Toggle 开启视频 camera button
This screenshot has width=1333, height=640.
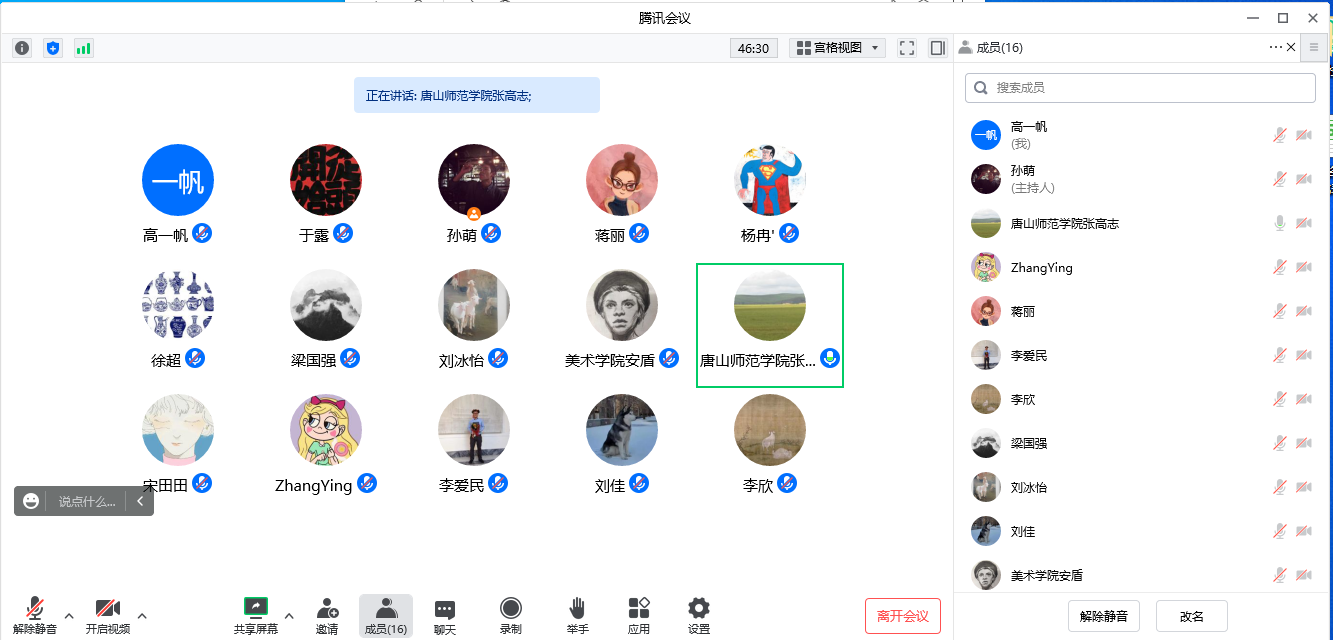[x=107, y=615]
